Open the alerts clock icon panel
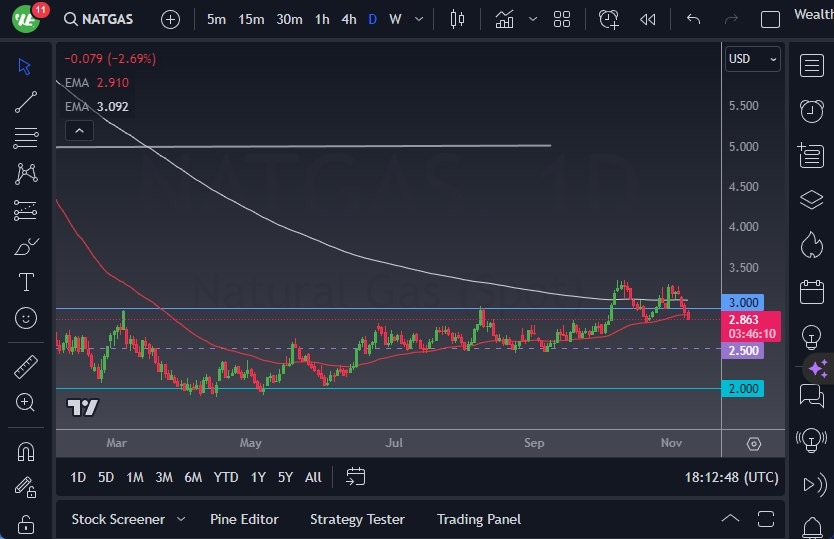The image size is (834, 539). point(811,110)
